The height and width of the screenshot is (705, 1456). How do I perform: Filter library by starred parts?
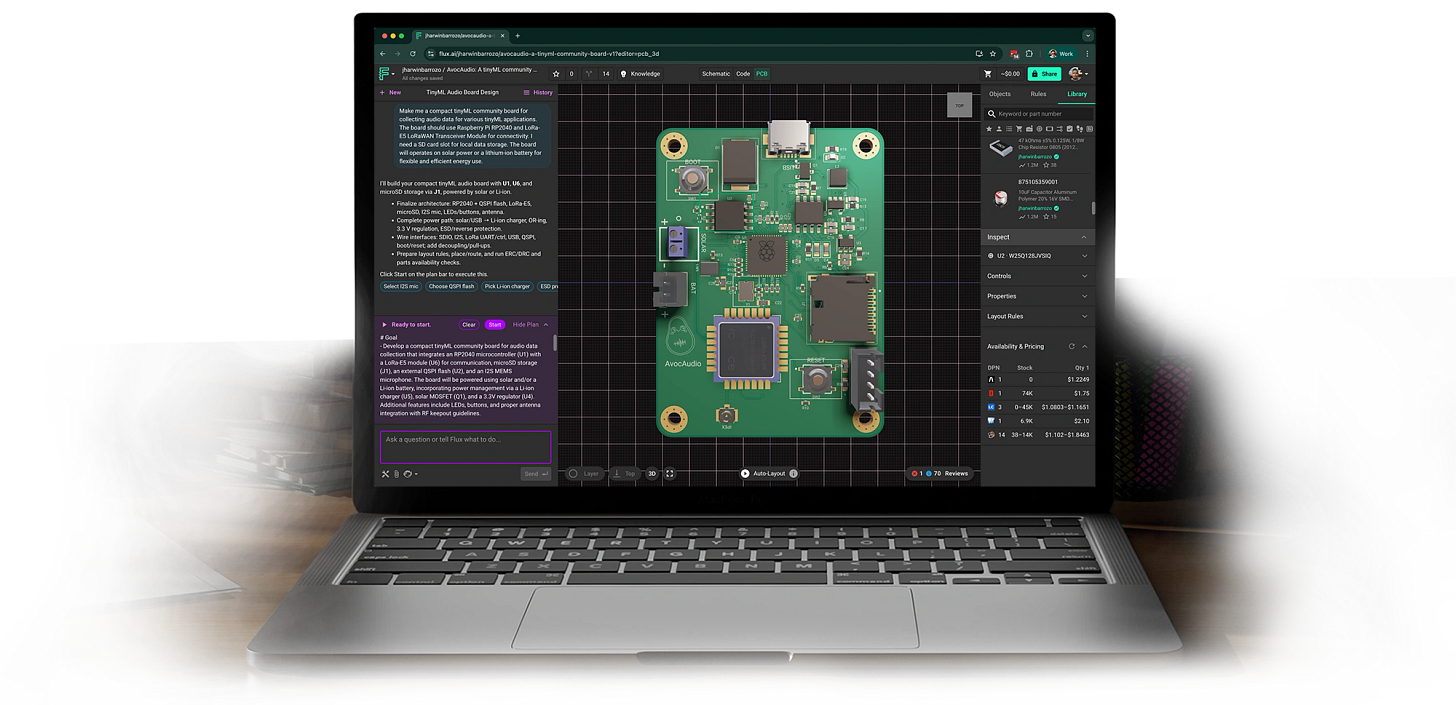990,129
